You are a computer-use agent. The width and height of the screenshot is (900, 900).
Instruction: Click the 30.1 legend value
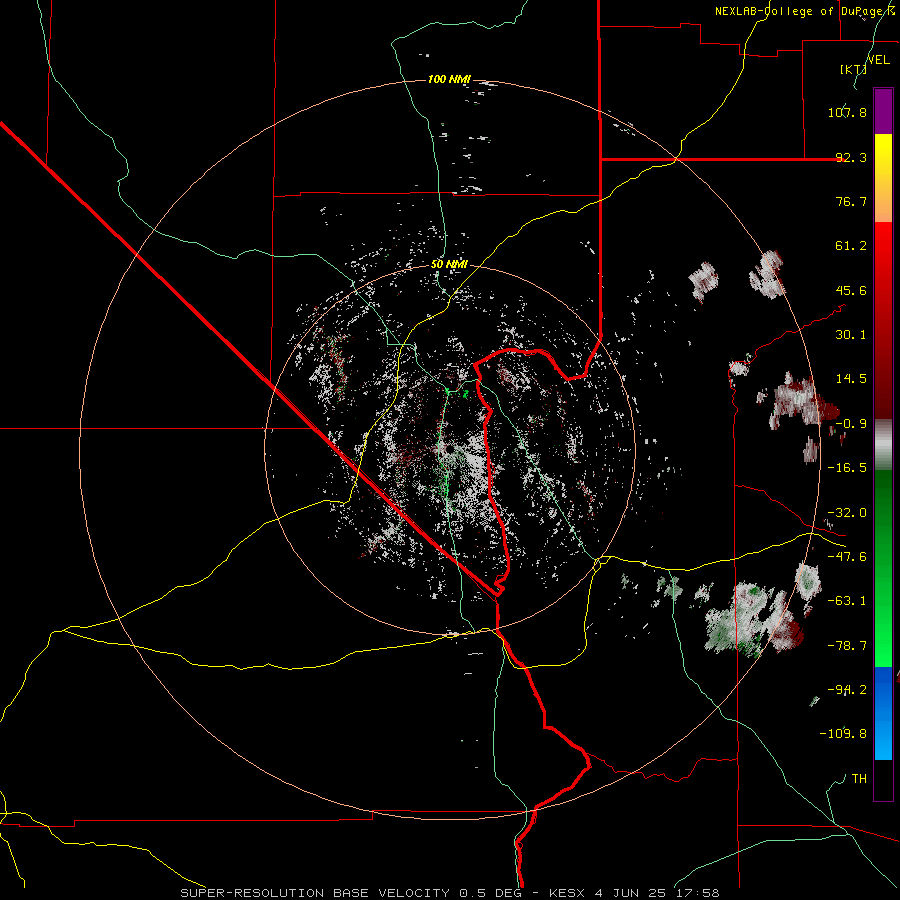click(851, 335)
